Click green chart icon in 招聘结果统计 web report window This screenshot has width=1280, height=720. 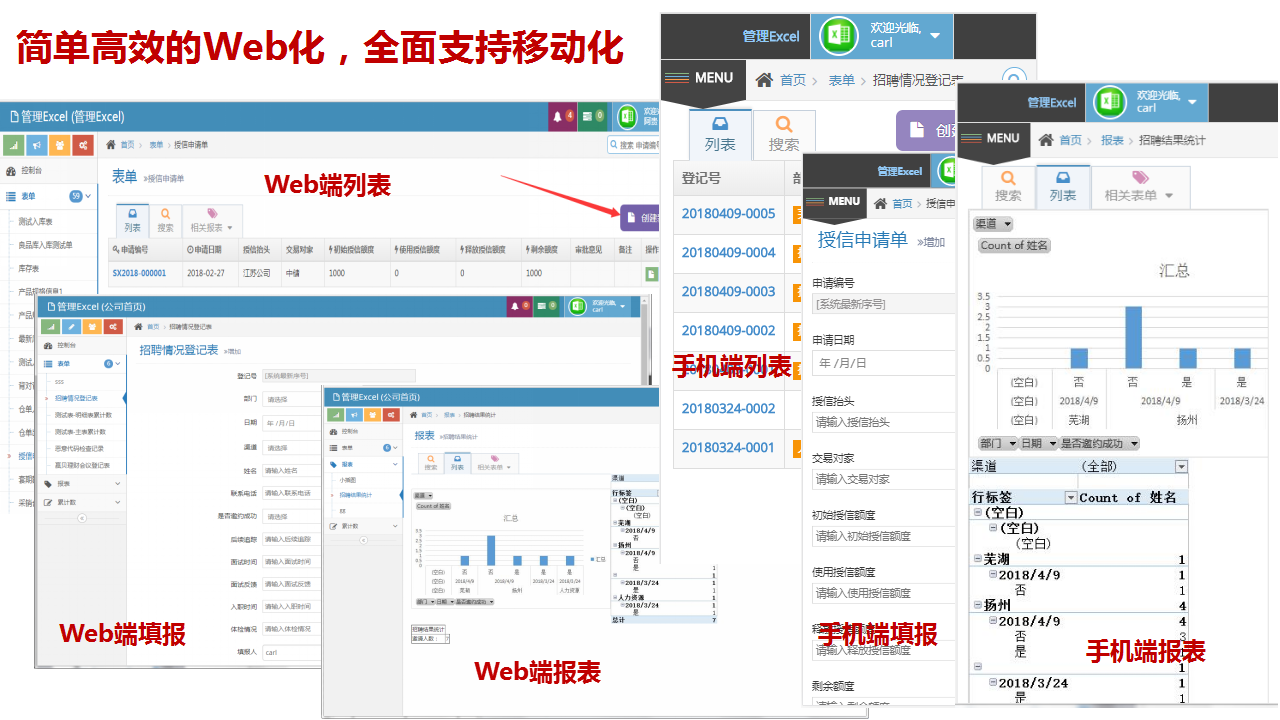[334, 414]
